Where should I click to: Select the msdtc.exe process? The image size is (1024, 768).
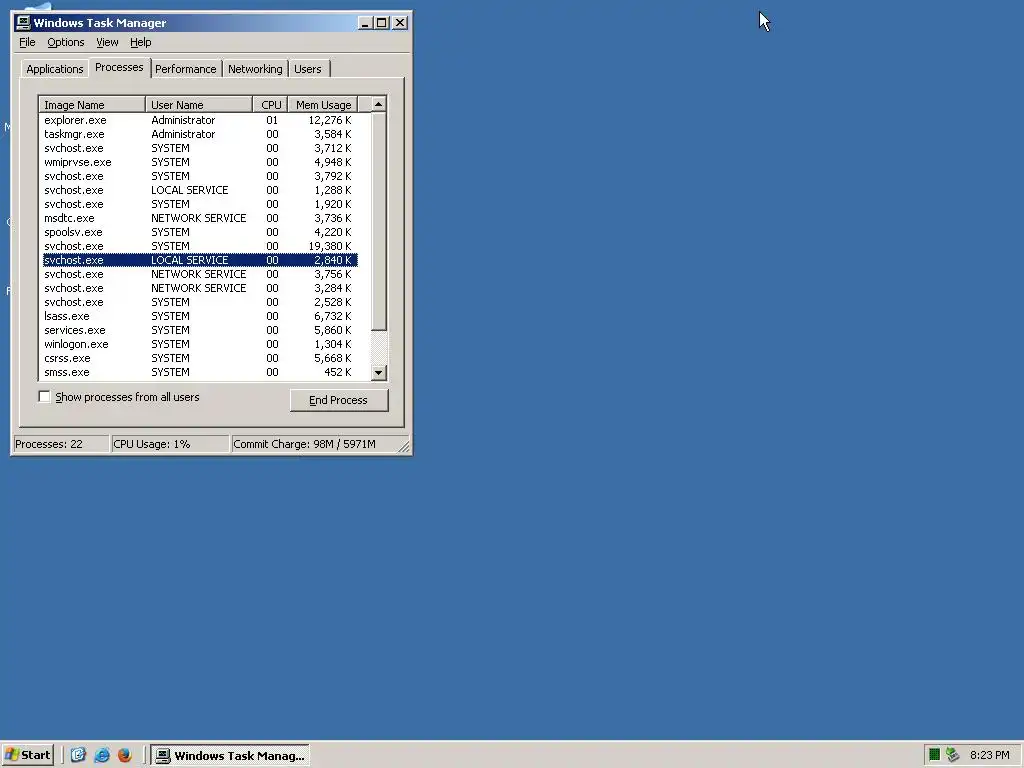200,218
